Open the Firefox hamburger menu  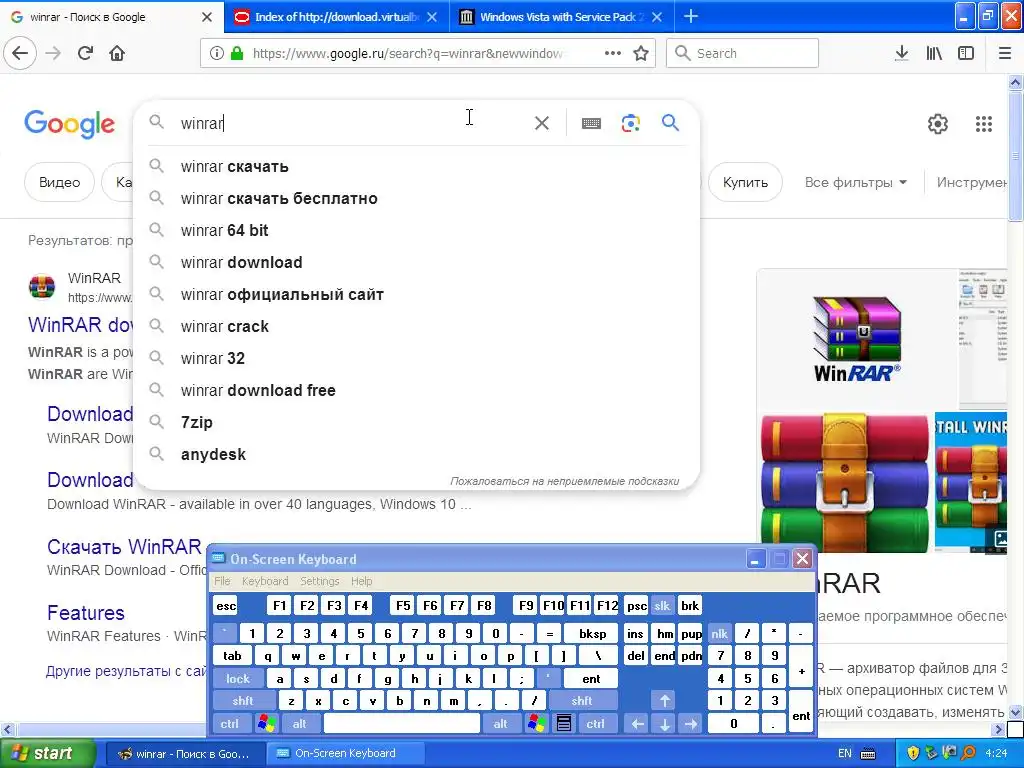coord(1005,54)
